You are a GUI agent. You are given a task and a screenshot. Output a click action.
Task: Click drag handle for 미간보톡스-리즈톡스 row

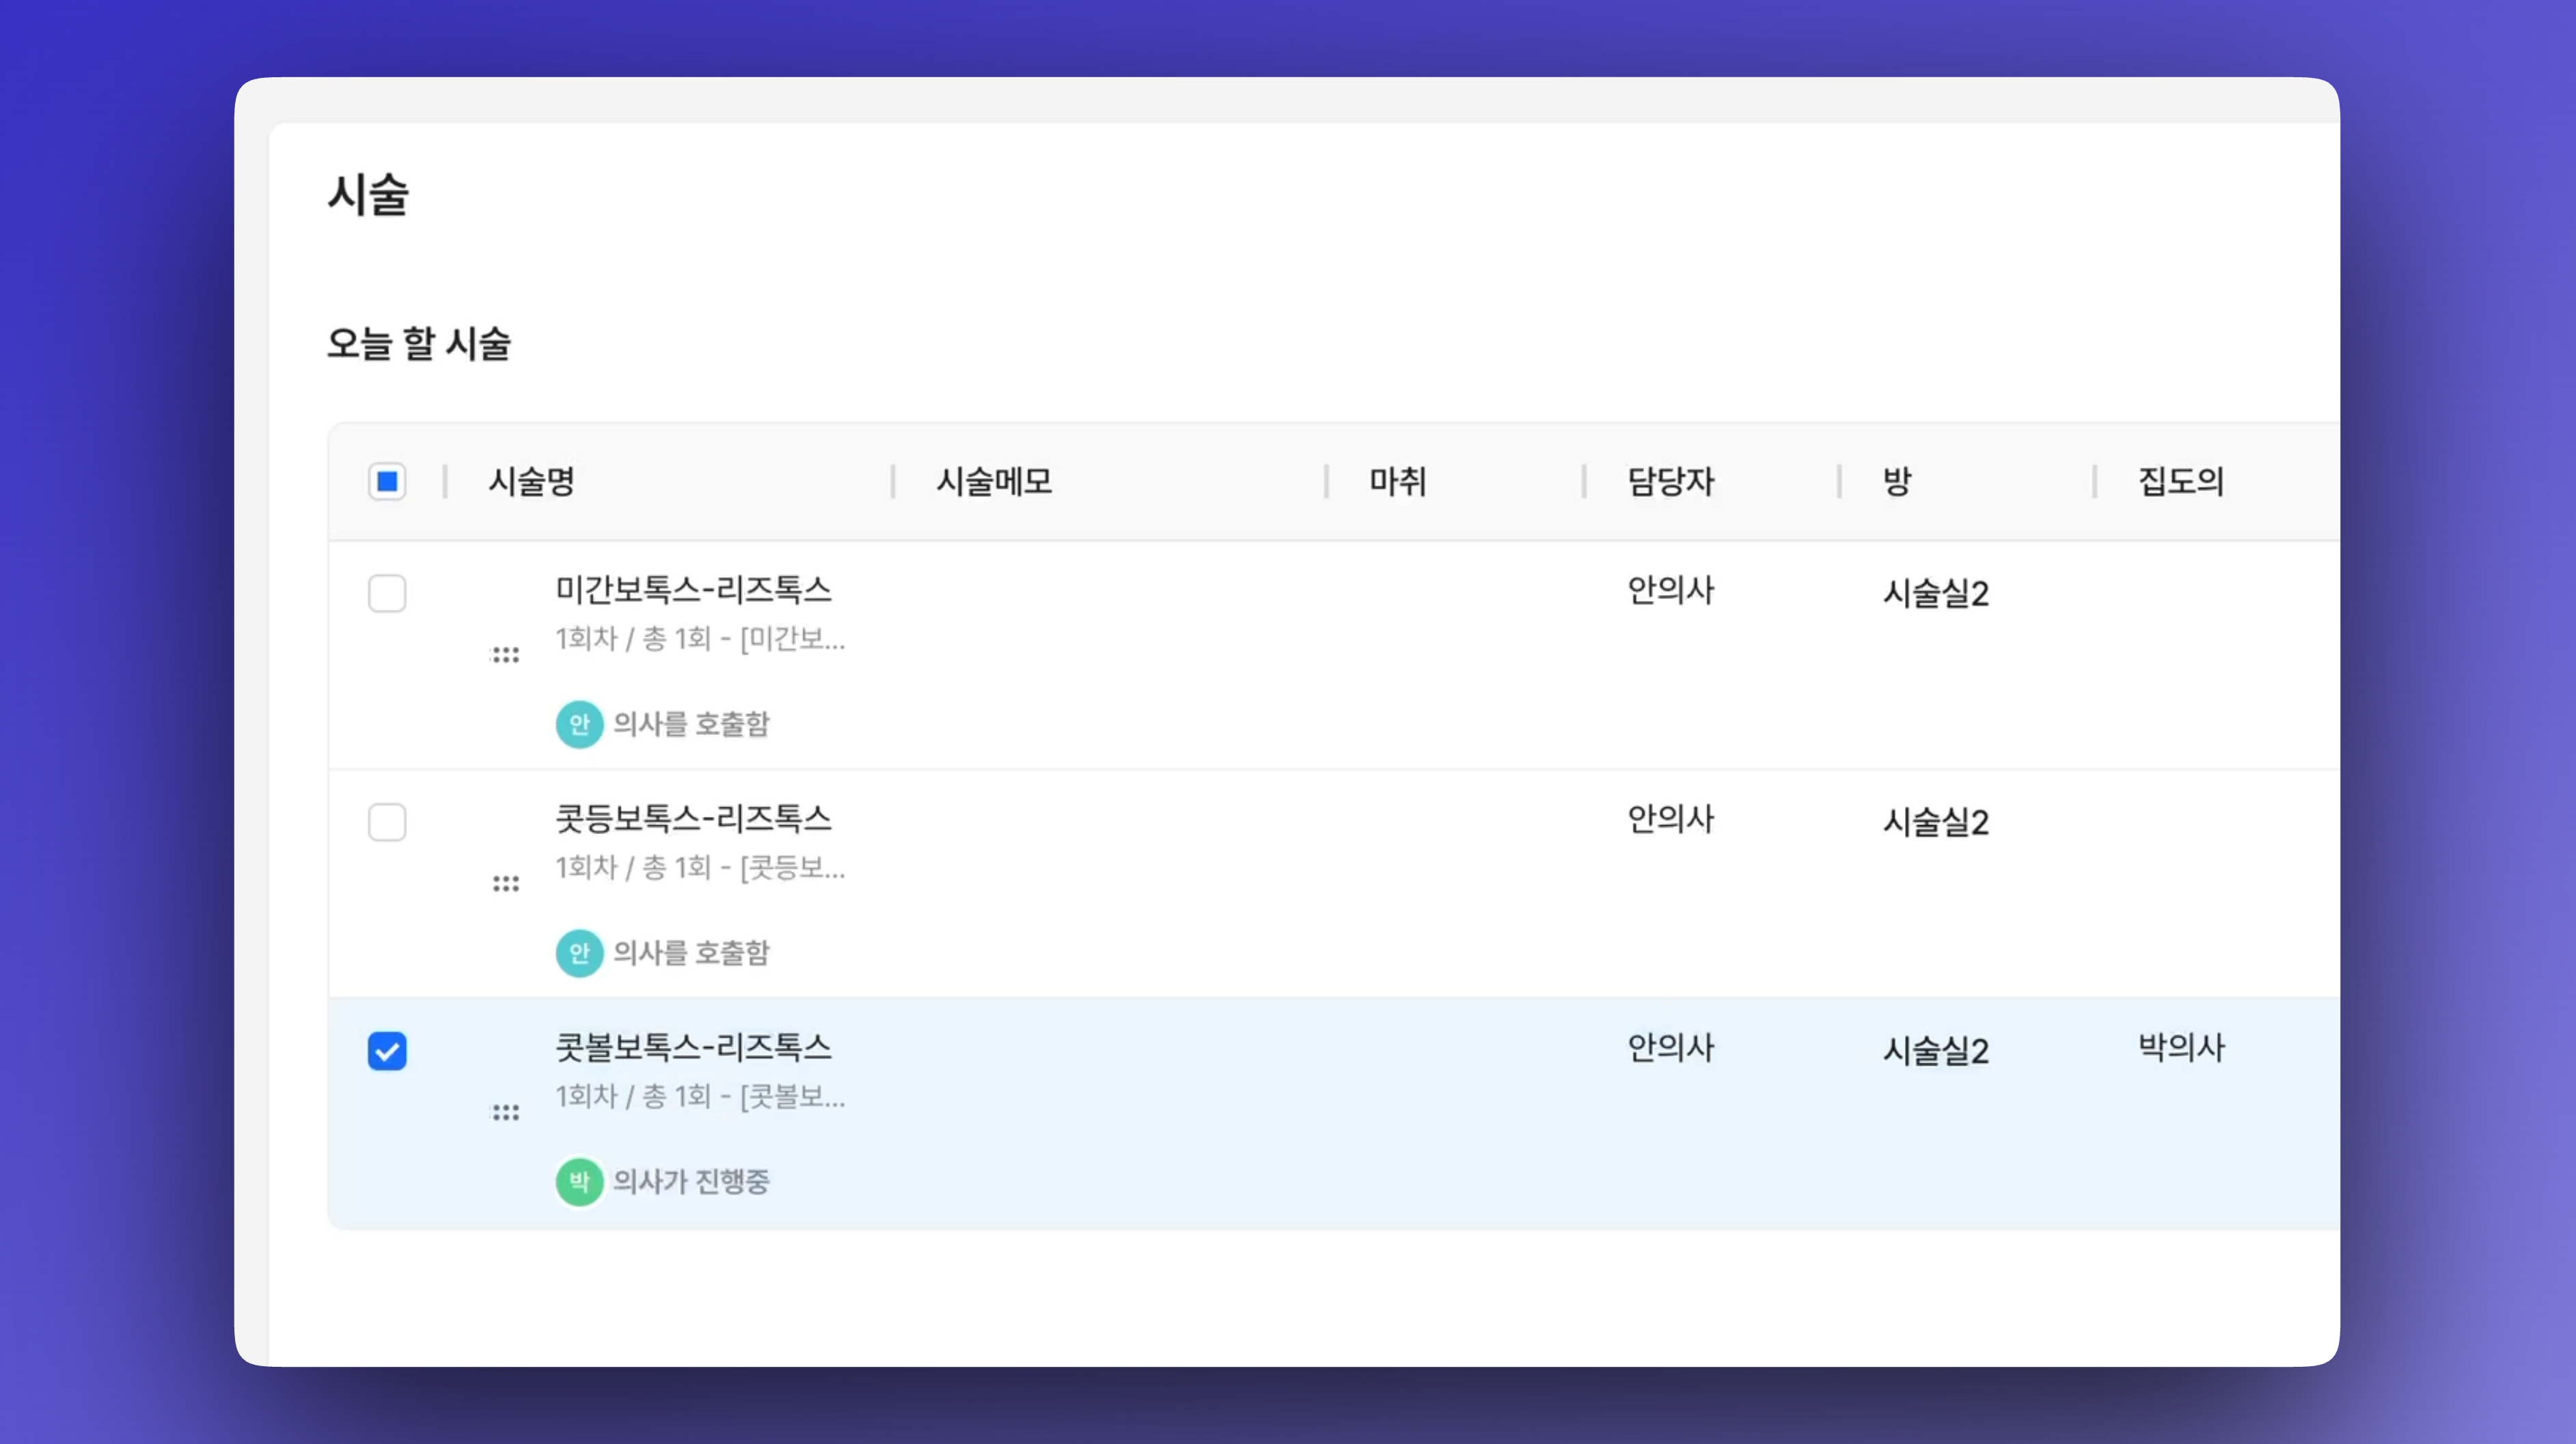pos(506,655)
